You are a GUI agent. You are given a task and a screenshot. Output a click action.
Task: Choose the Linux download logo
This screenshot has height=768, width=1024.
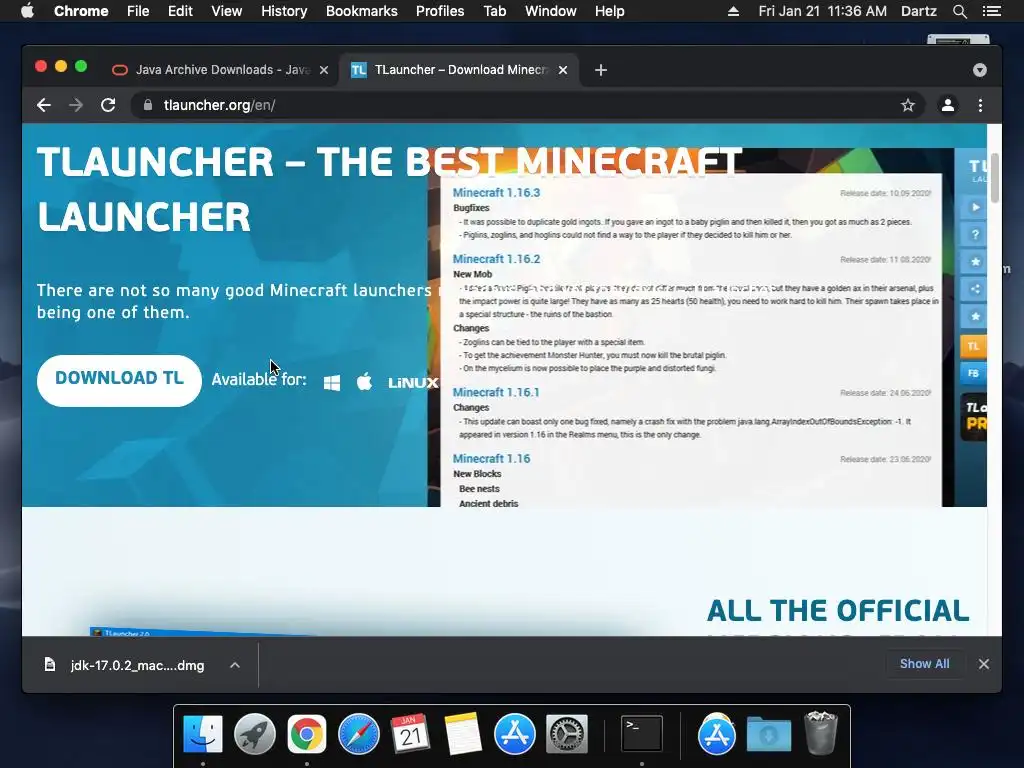413,383
